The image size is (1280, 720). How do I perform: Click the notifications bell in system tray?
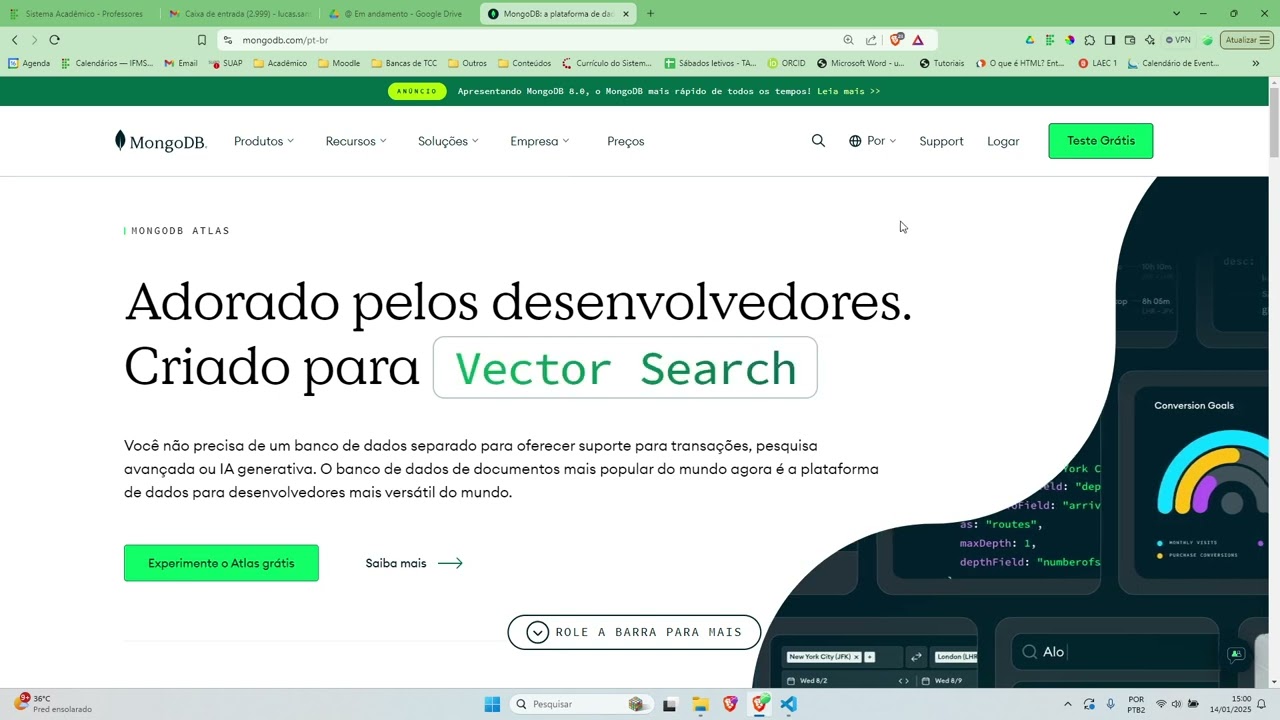(1261, 704)
